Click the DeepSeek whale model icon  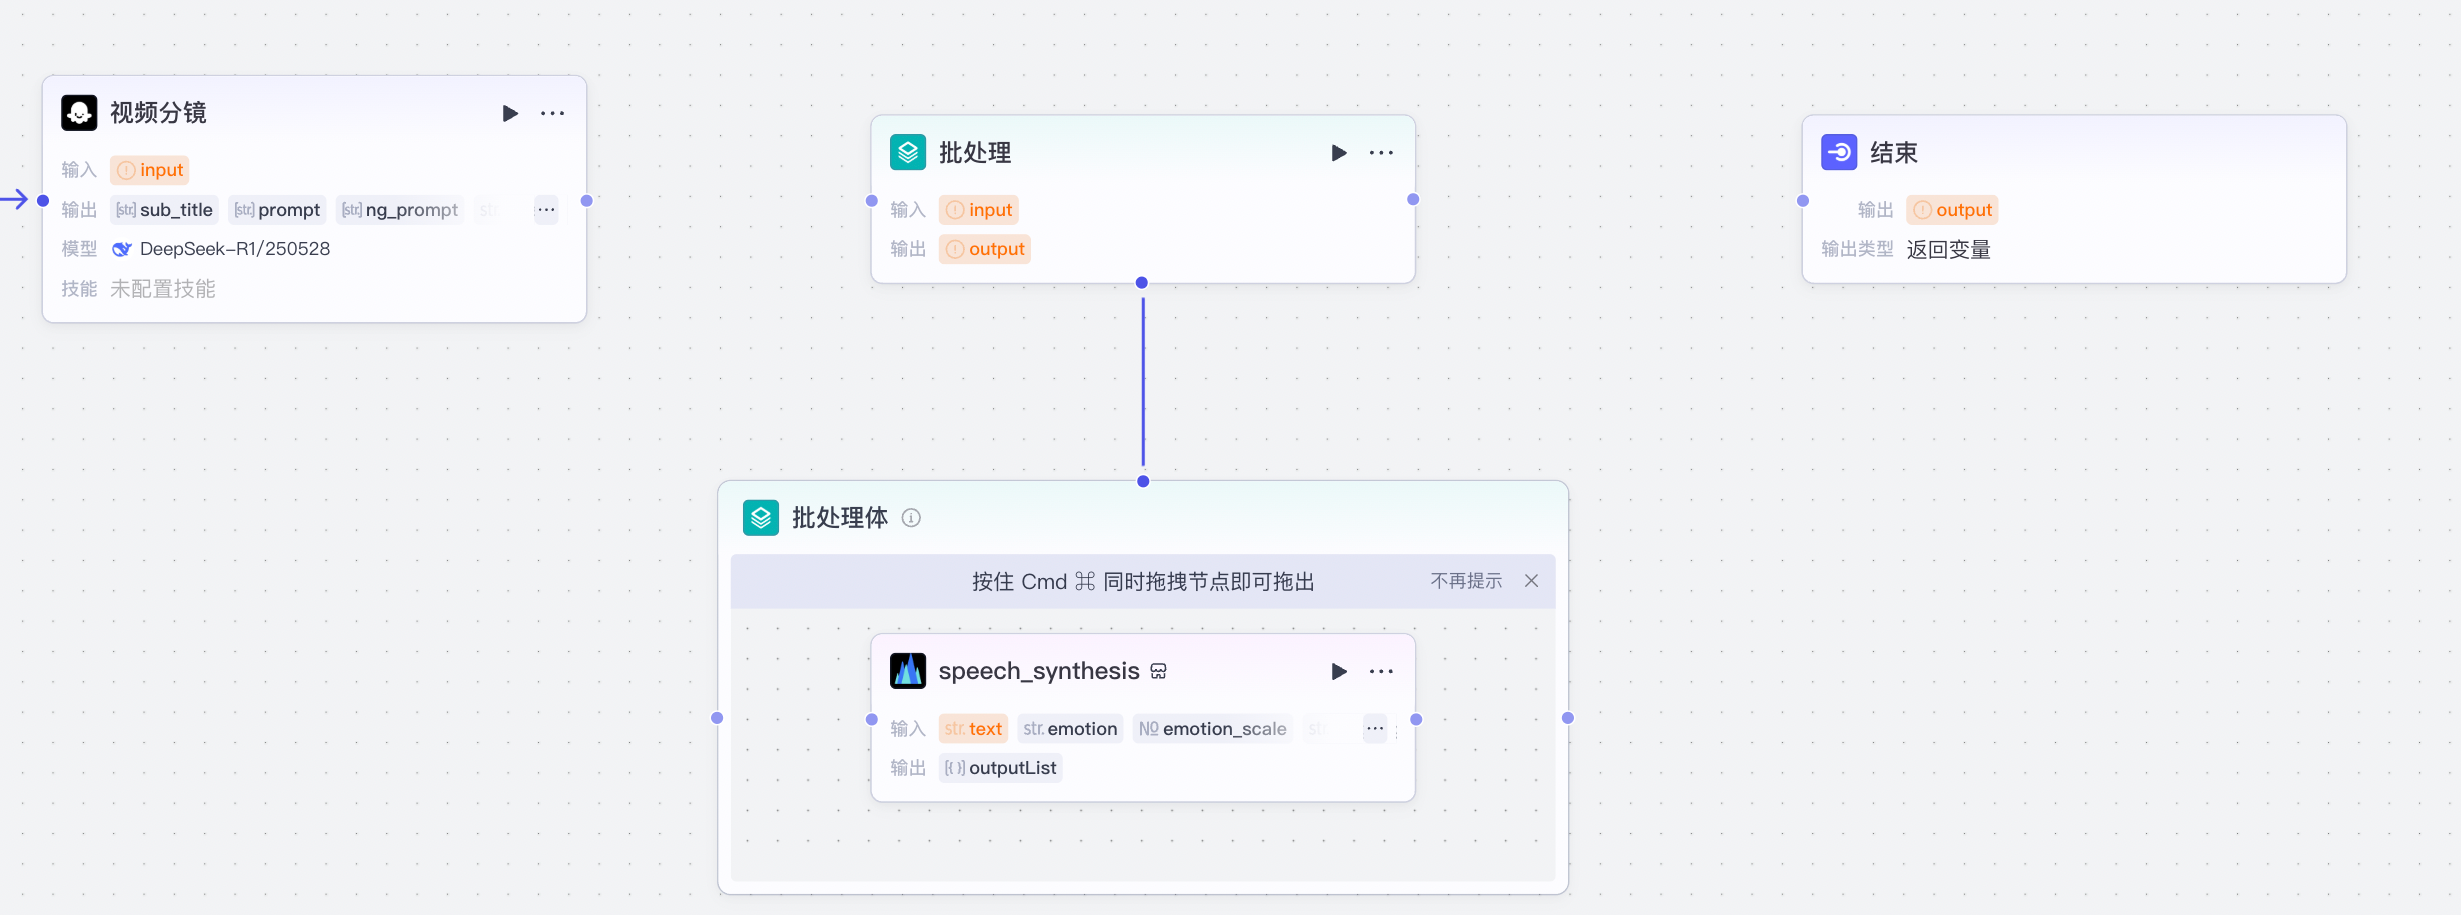[121, 248]
